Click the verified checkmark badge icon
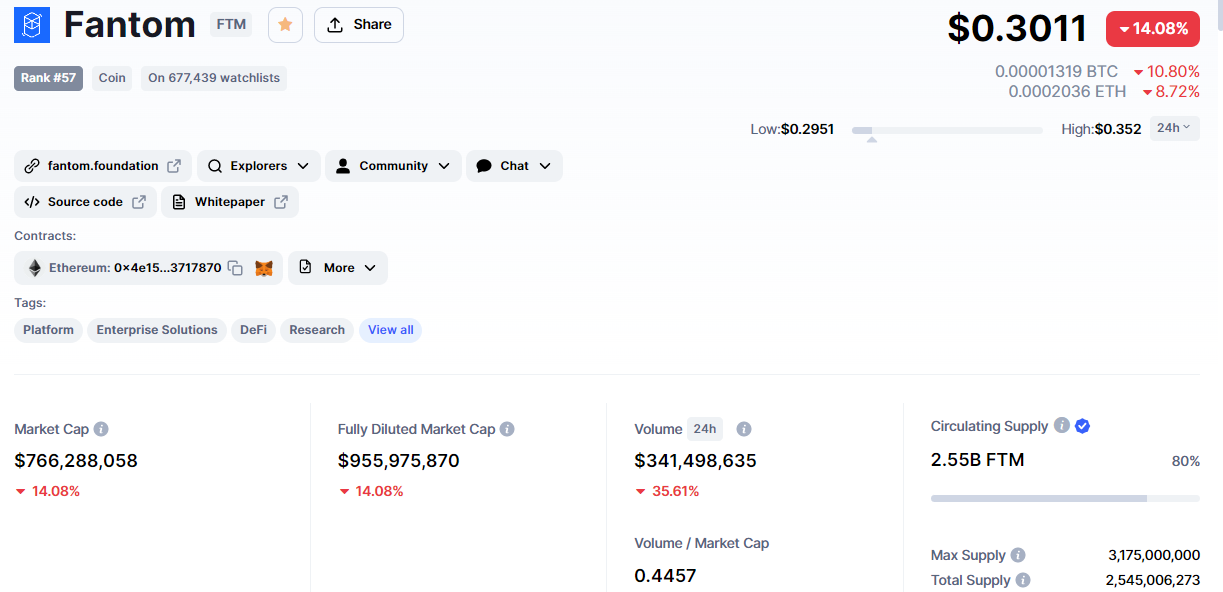1223x592 pixels. pyautogui.click(x=1082, y=426)
